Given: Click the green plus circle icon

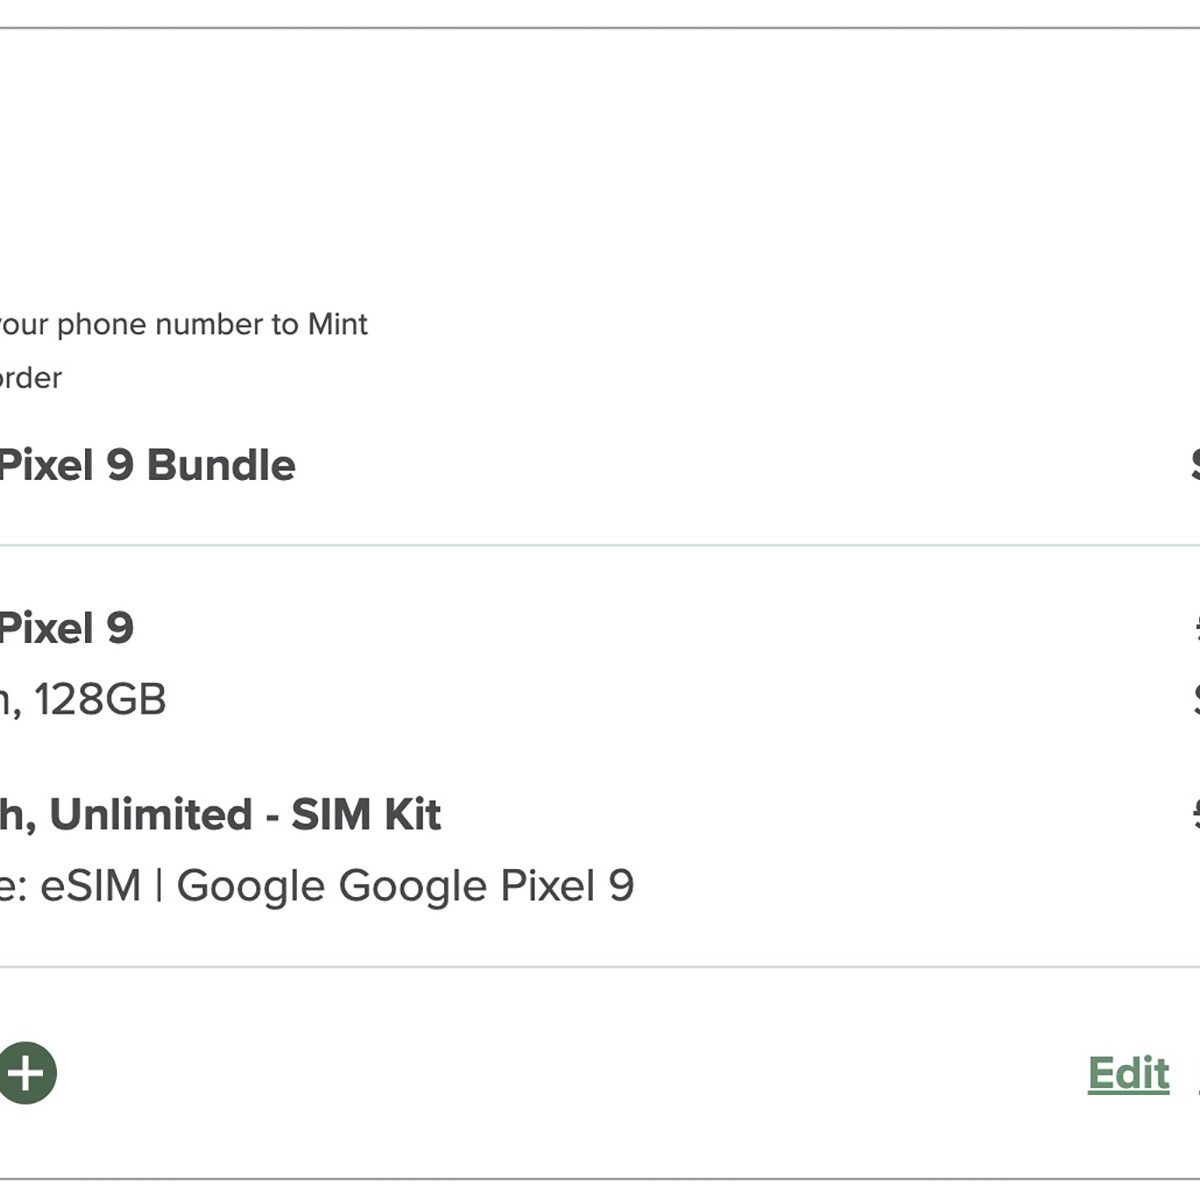Looking at the screenshot, I should pos(27,1073).
